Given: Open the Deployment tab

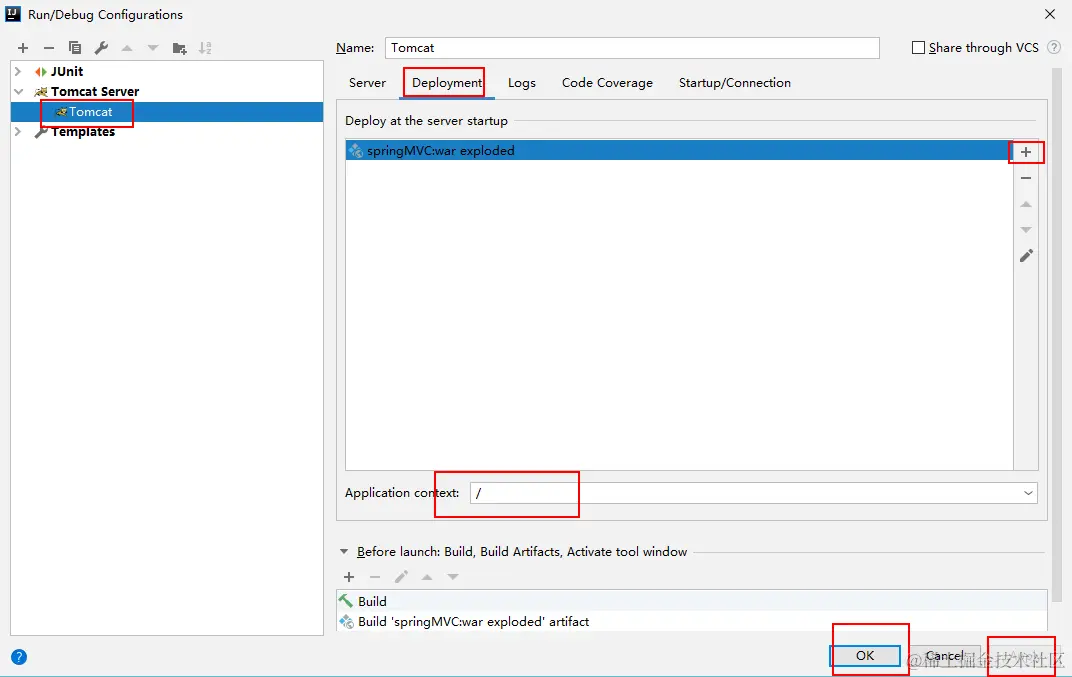Looking at the screenshot, I should point(447,83).
